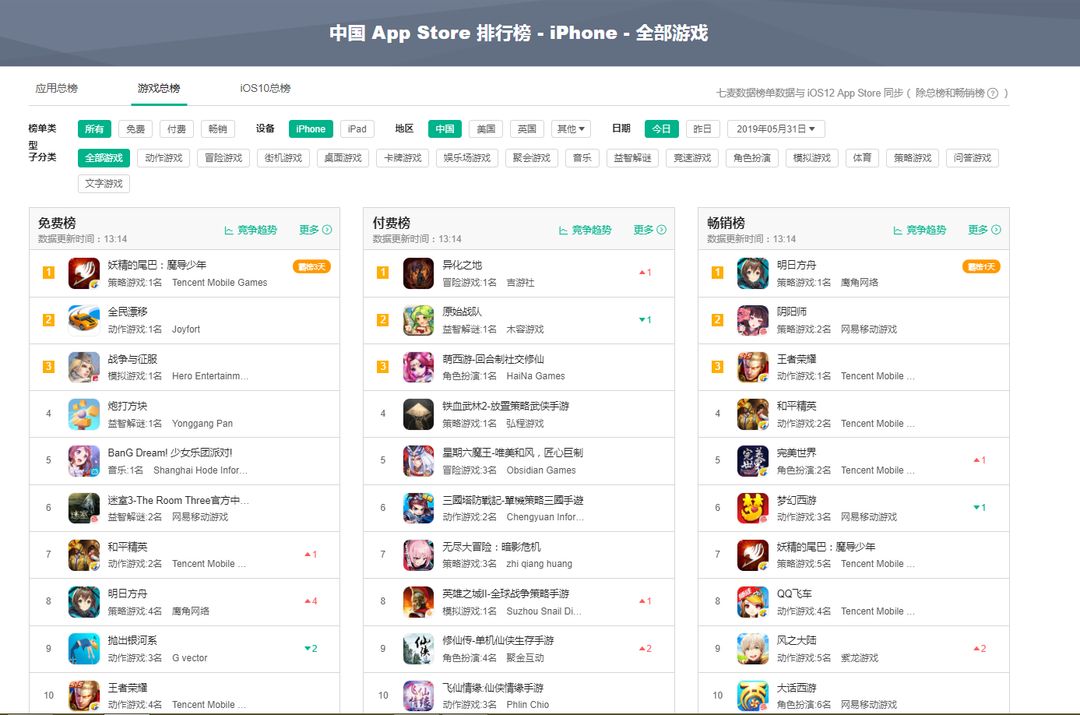The height and width of the screenshot is (715, 1080).
Task: Open 全民漂移 car game icon
Action: point(84,320)
